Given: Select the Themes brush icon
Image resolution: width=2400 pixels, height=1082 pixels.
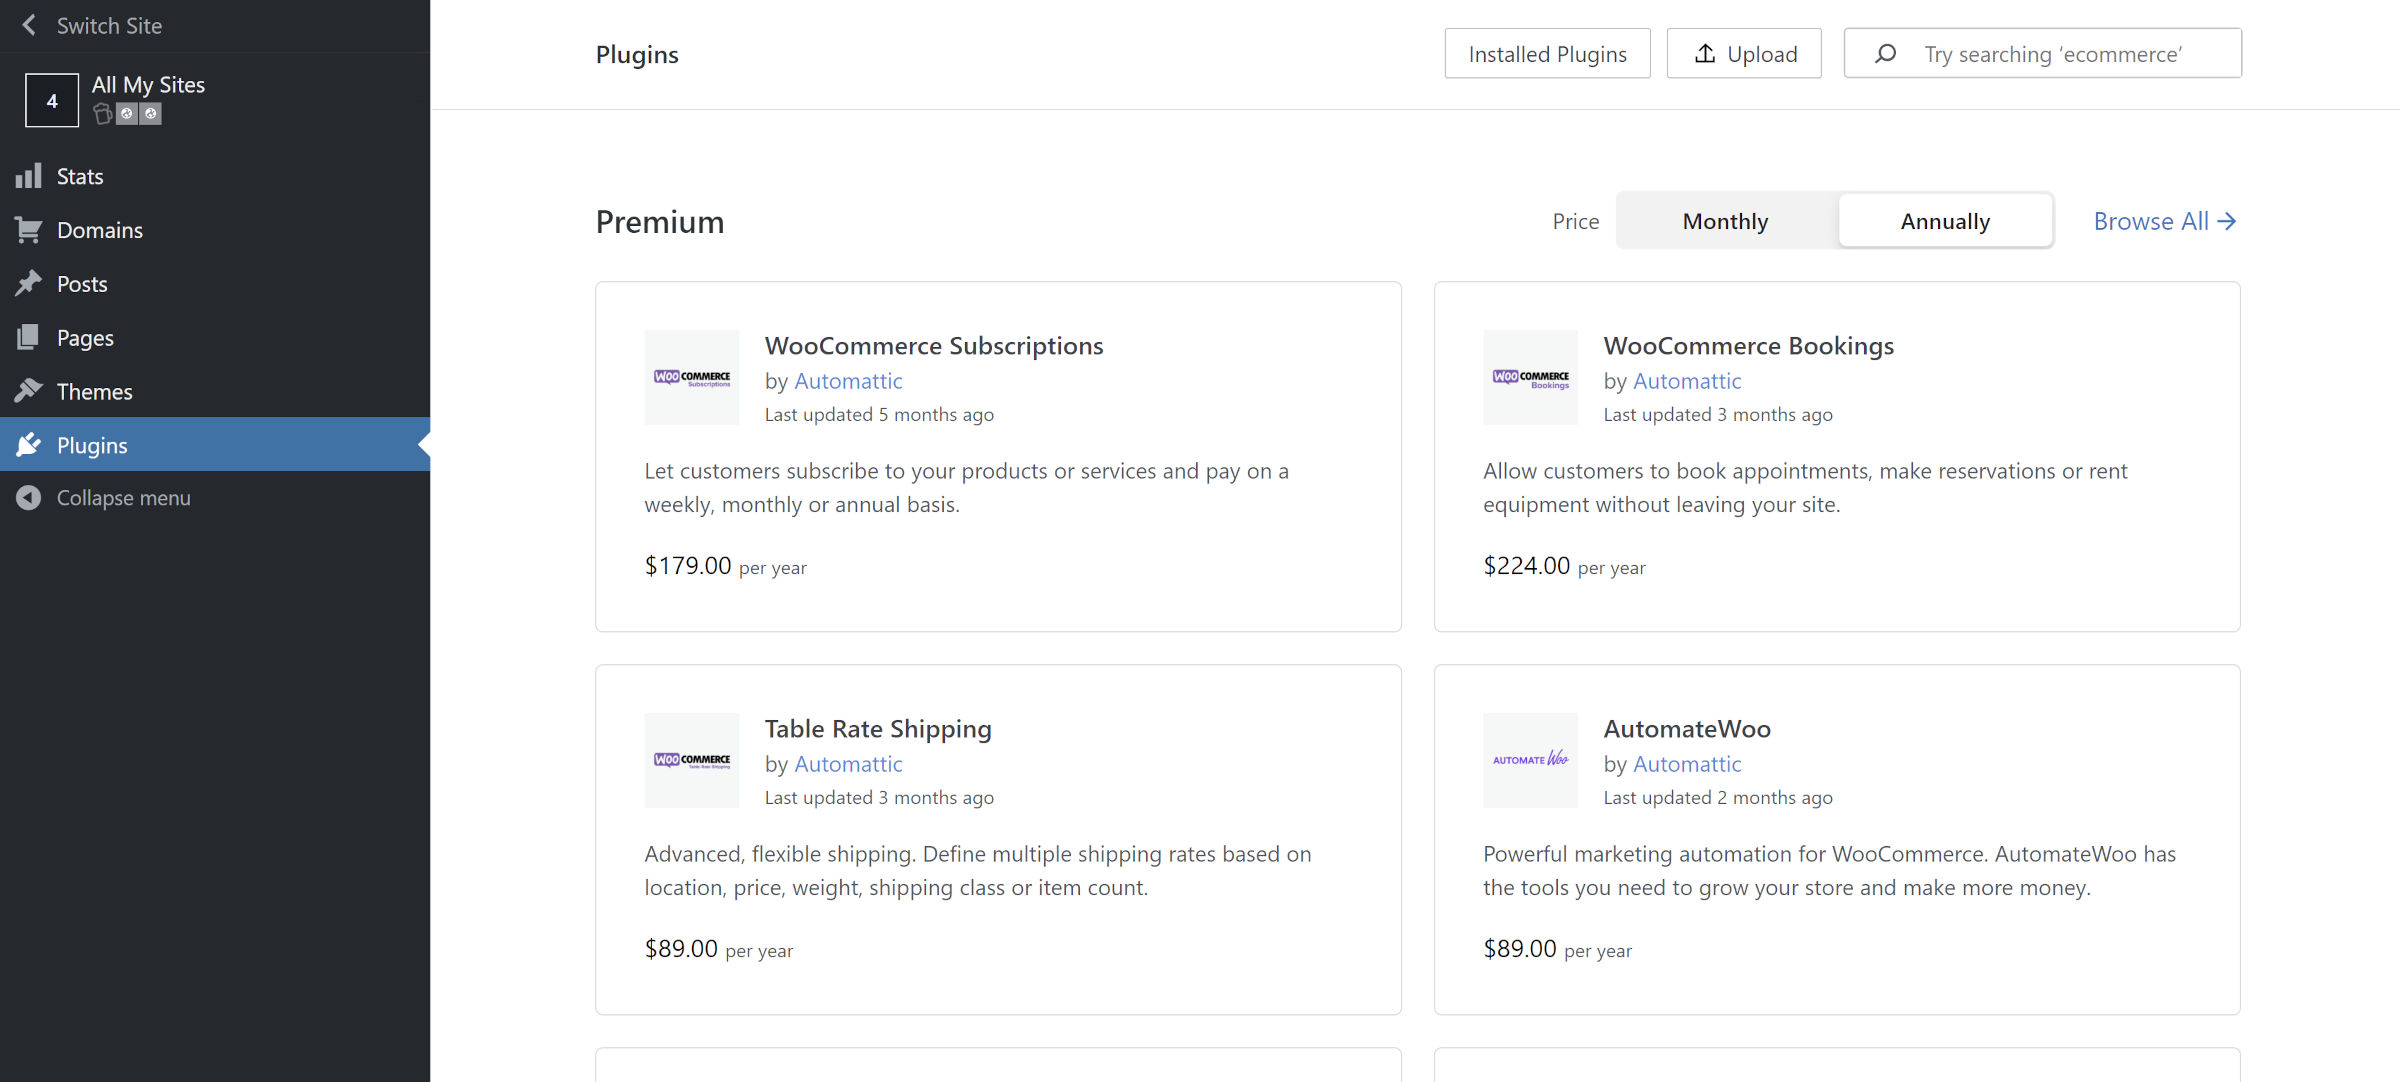Looking at the screenshot, I should click(30, 391).
